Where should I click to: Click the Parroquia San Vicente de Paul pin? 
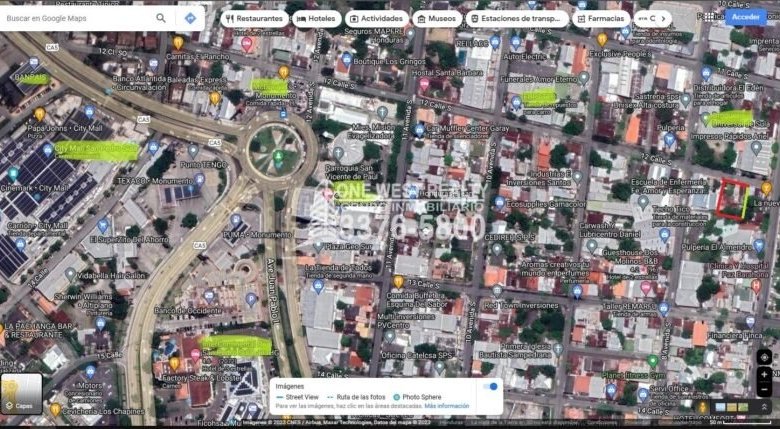point(338,152)
